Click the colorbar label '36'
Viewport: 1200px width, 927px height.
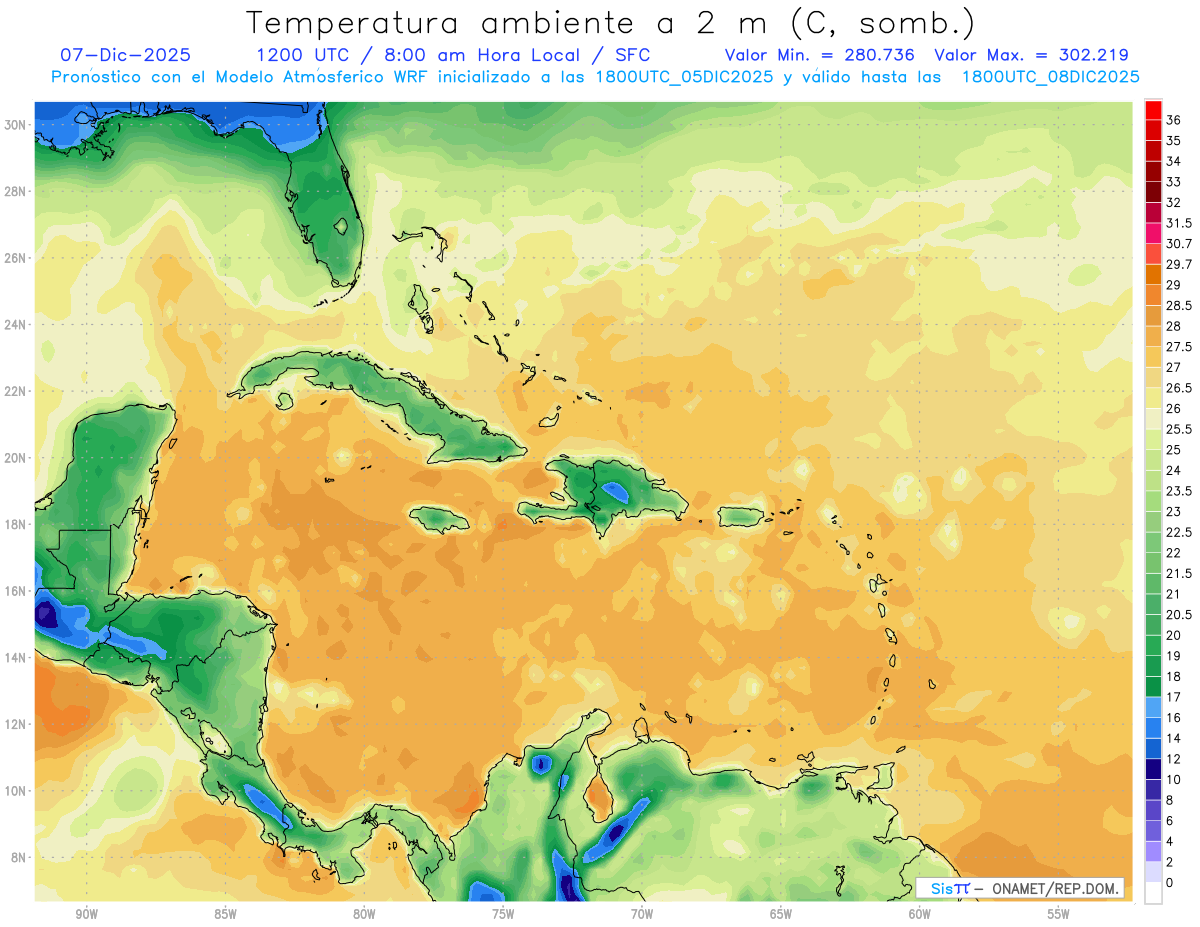pos(1174,120)
